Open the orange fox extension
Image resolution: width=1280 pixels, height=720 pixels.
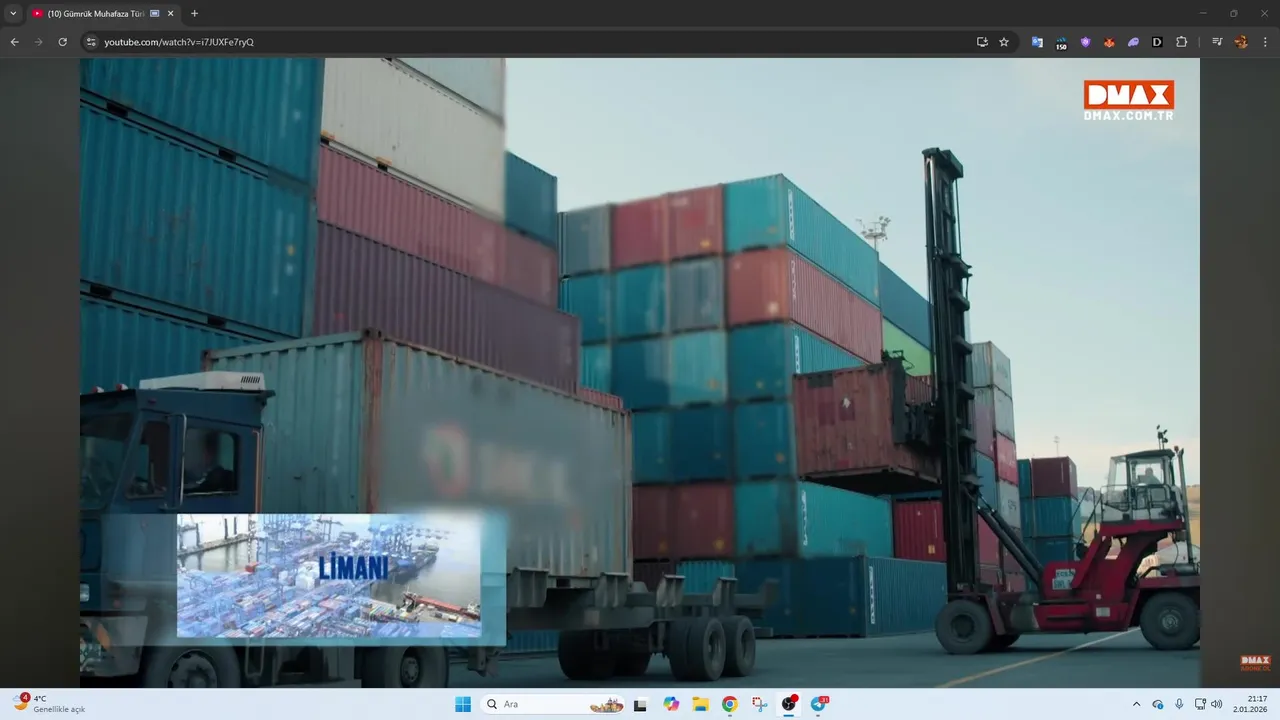(1109, 42)
